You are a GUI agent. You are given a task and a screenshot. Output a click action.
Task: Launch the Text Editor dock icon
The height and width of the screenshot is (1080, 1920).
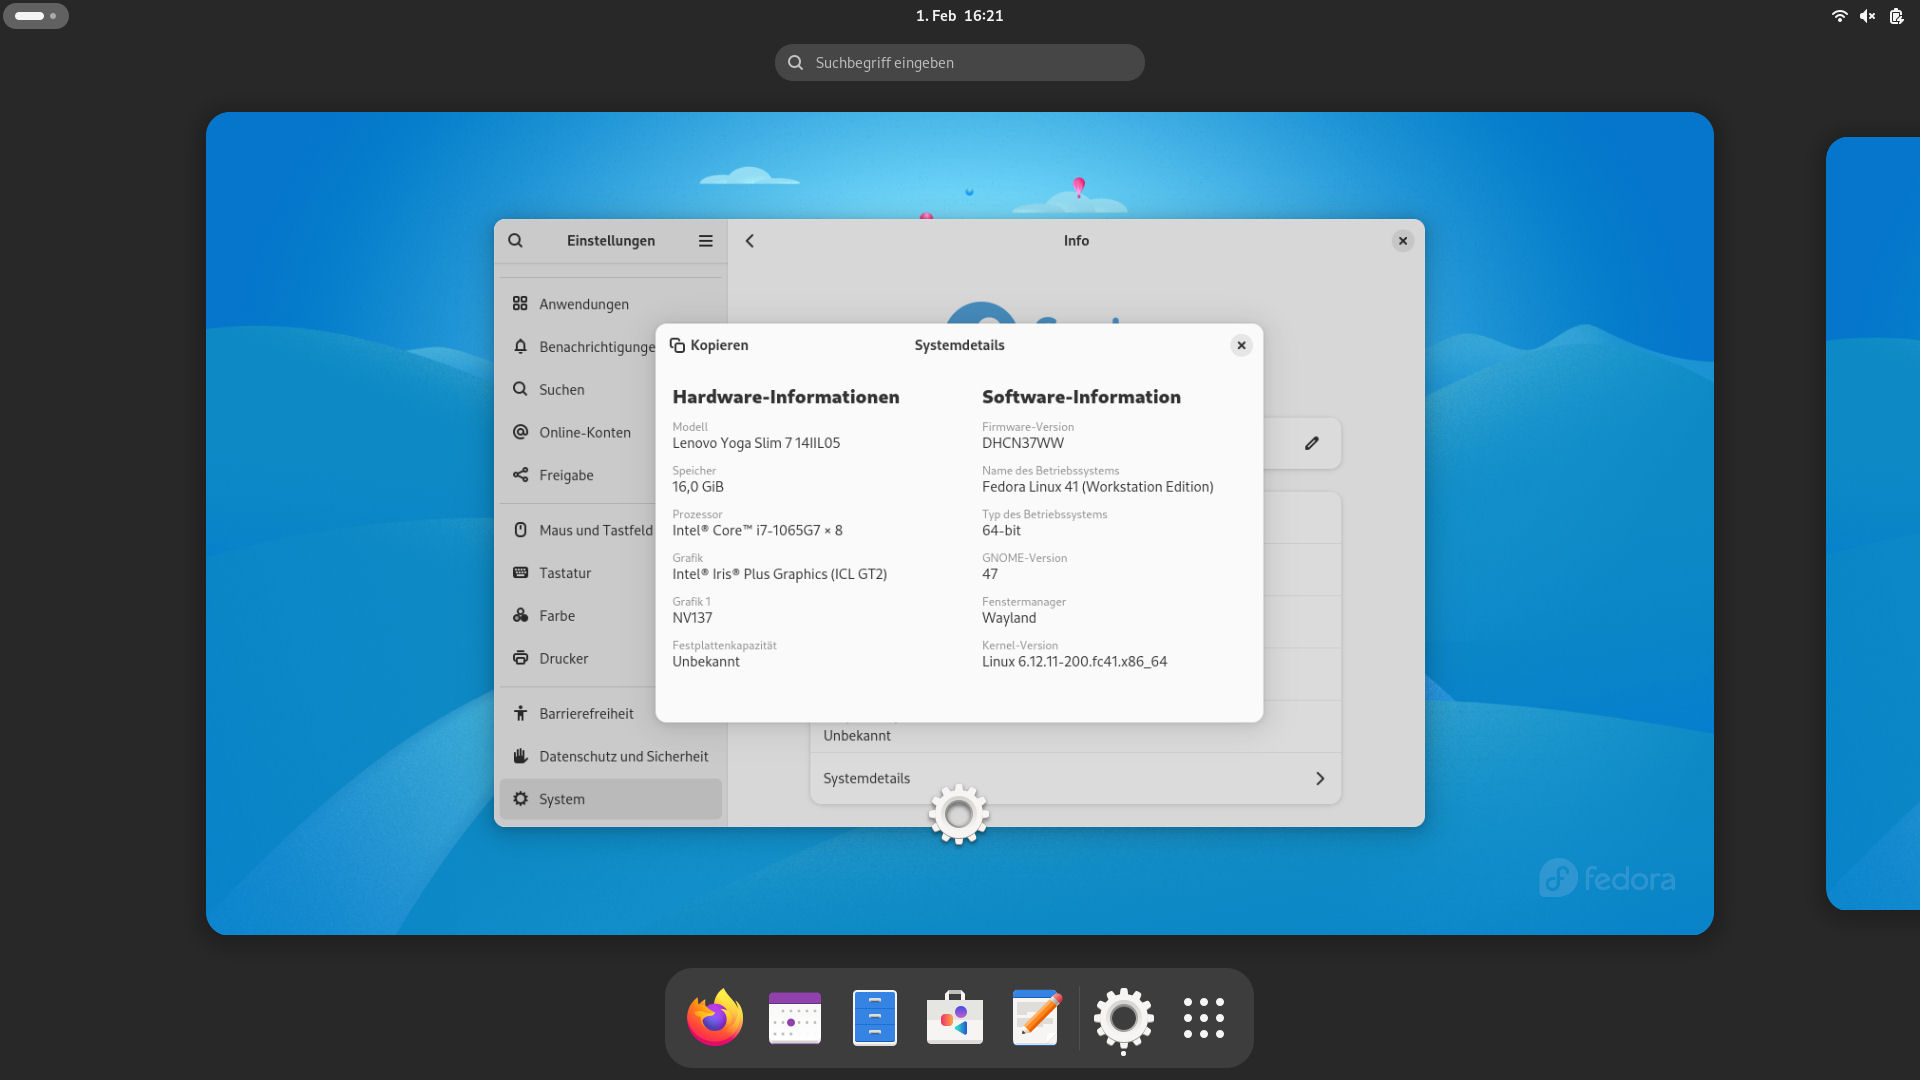point(1035,1018)
